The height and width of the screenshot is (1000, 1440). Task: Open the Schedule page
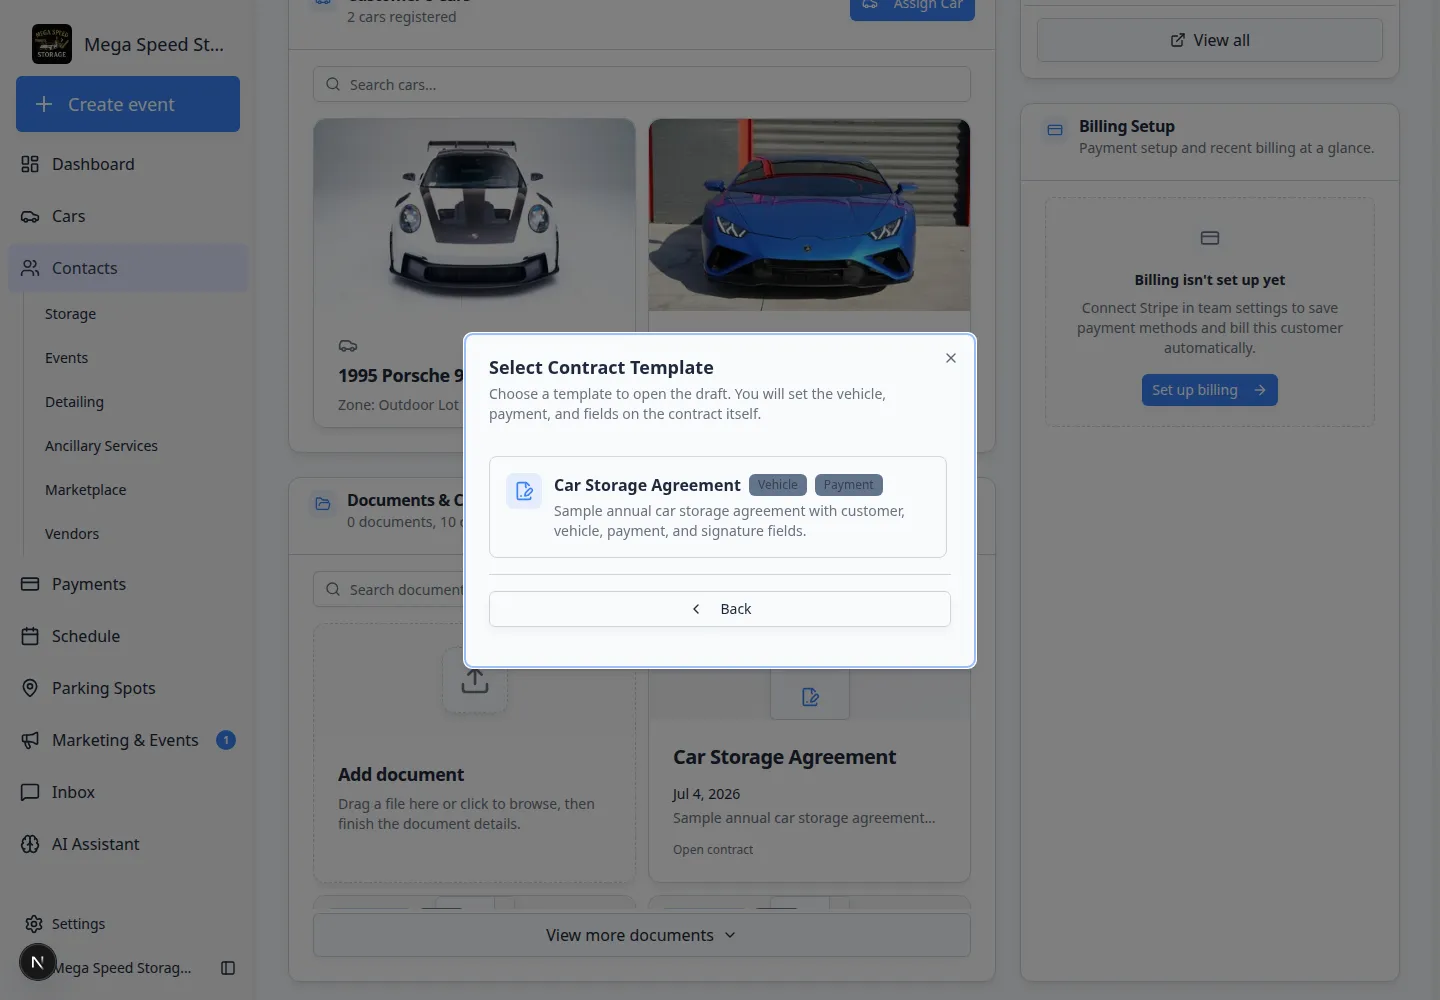pos(128,636)
